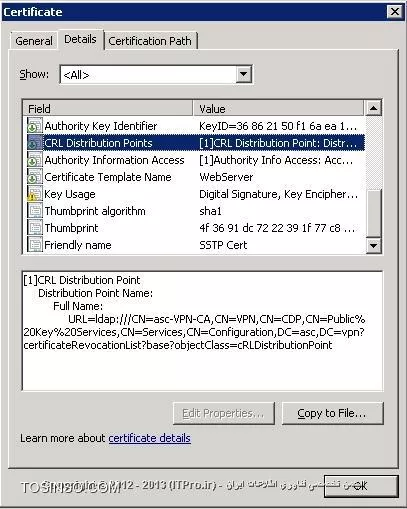The image size is (407, 509).
Task: Switch to the Certification Path tab
Action: (x=151, y=41)
